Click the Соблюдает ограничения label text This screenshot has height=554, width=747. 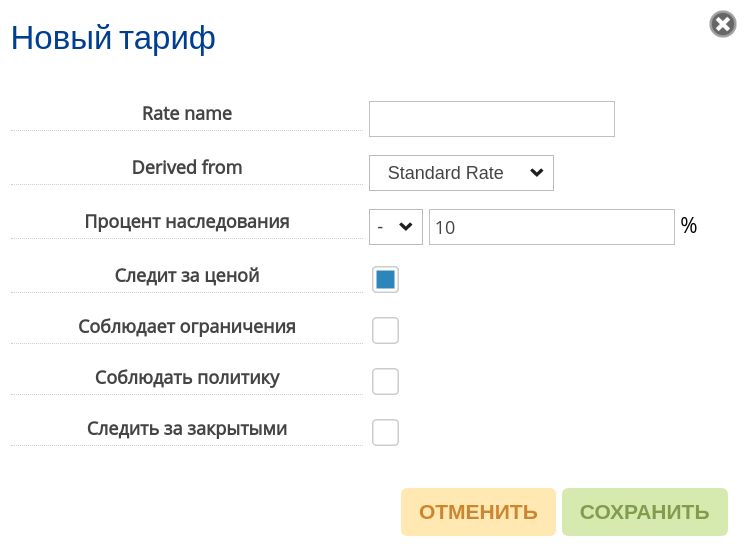point(187,326)
